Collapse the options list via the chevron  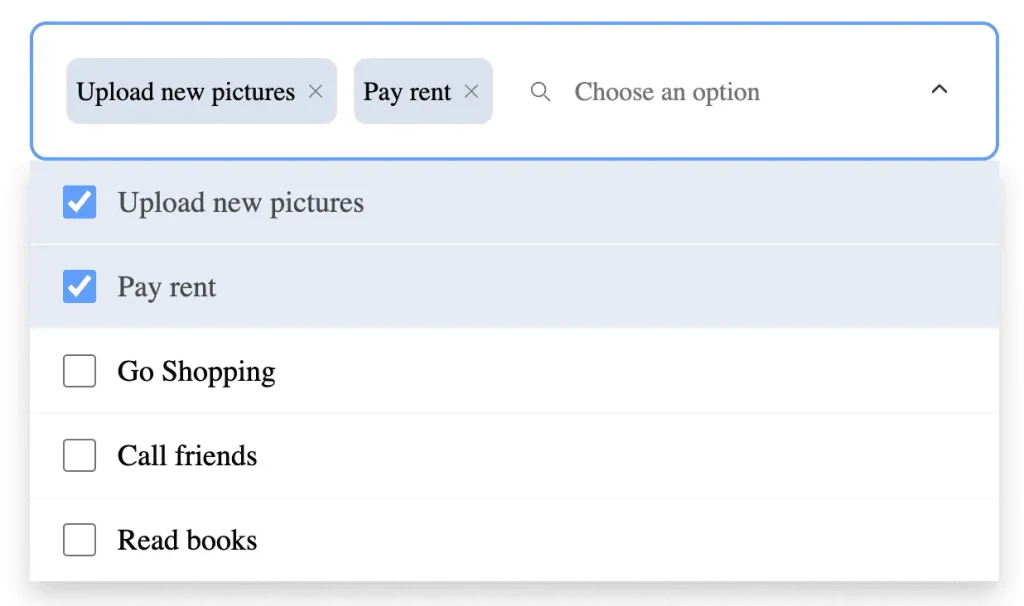[x=939, y=89]
